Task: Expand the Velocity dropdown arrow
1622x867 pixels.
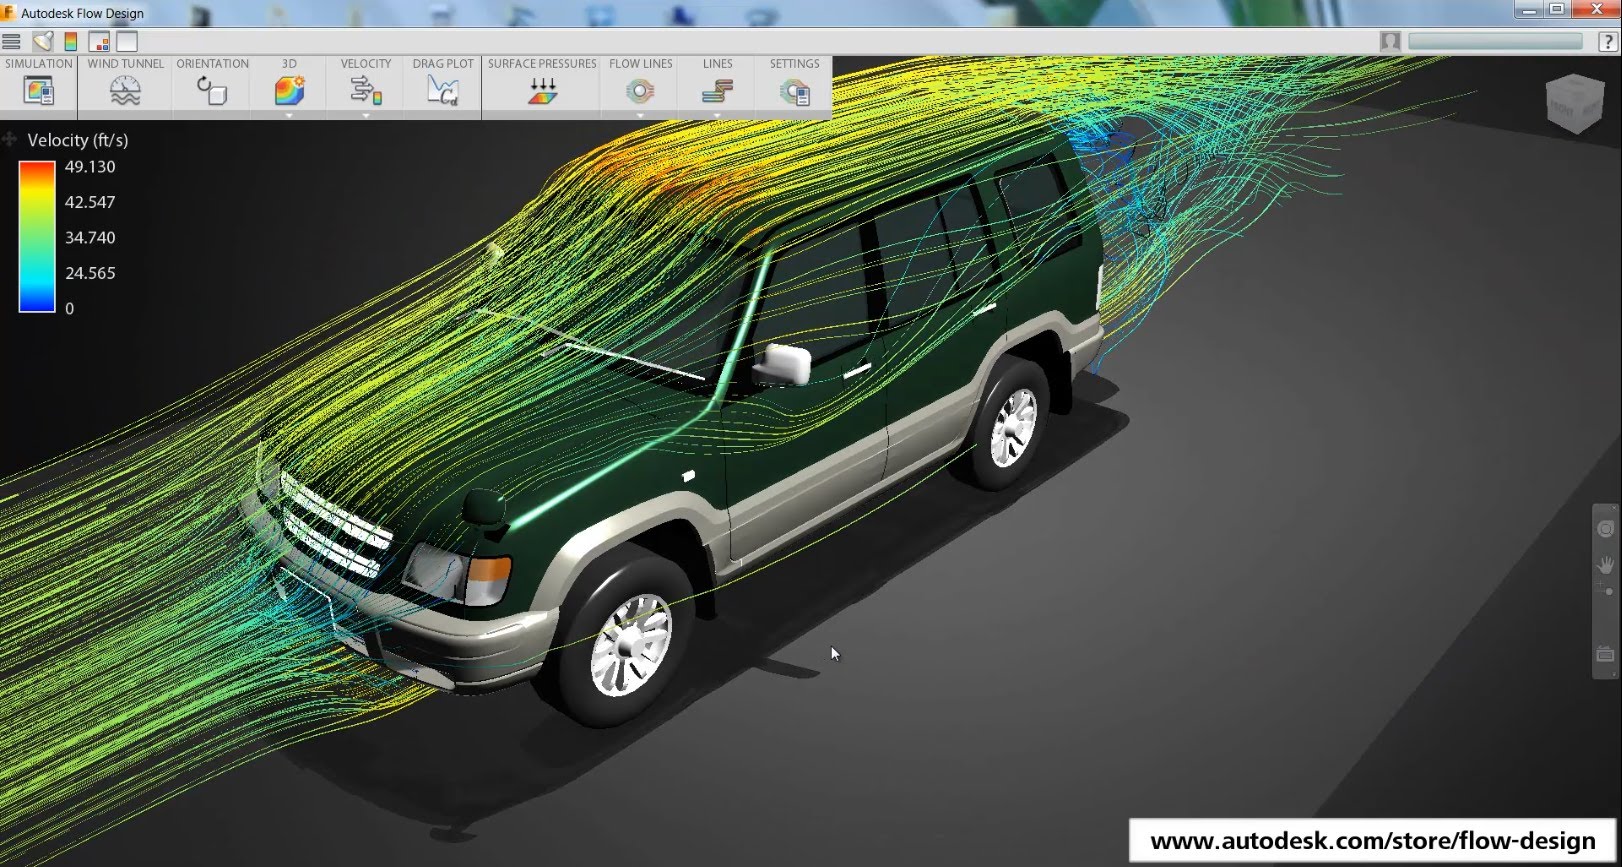Action: 366,115
